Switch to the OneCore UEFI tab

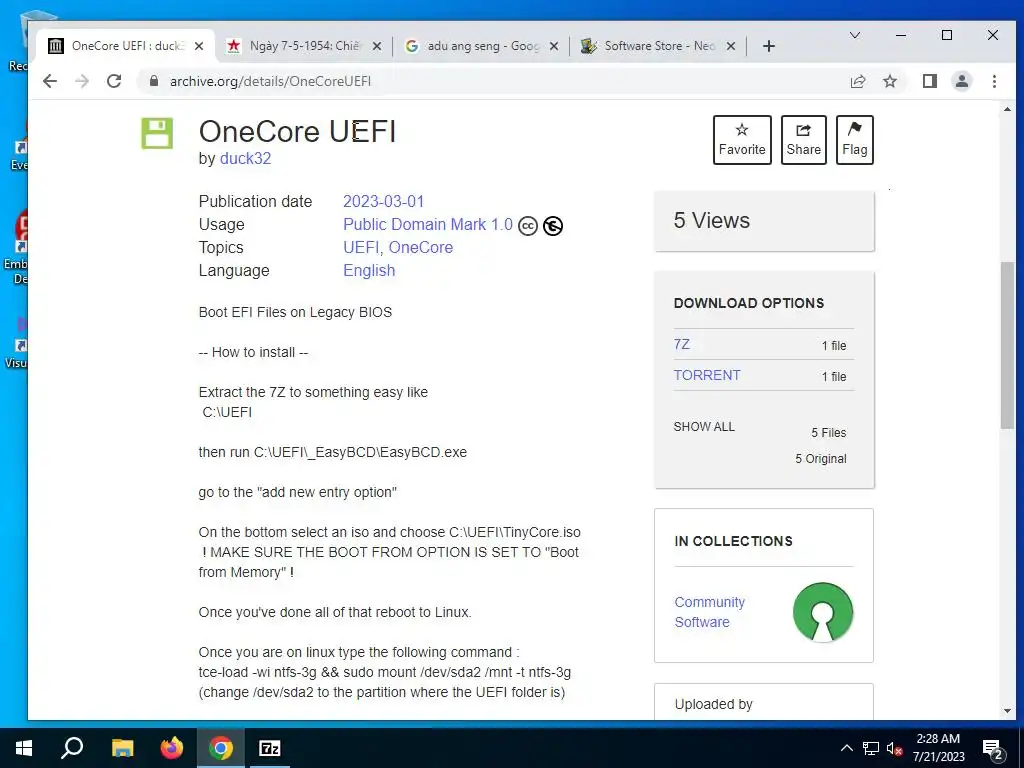point(124,46)
